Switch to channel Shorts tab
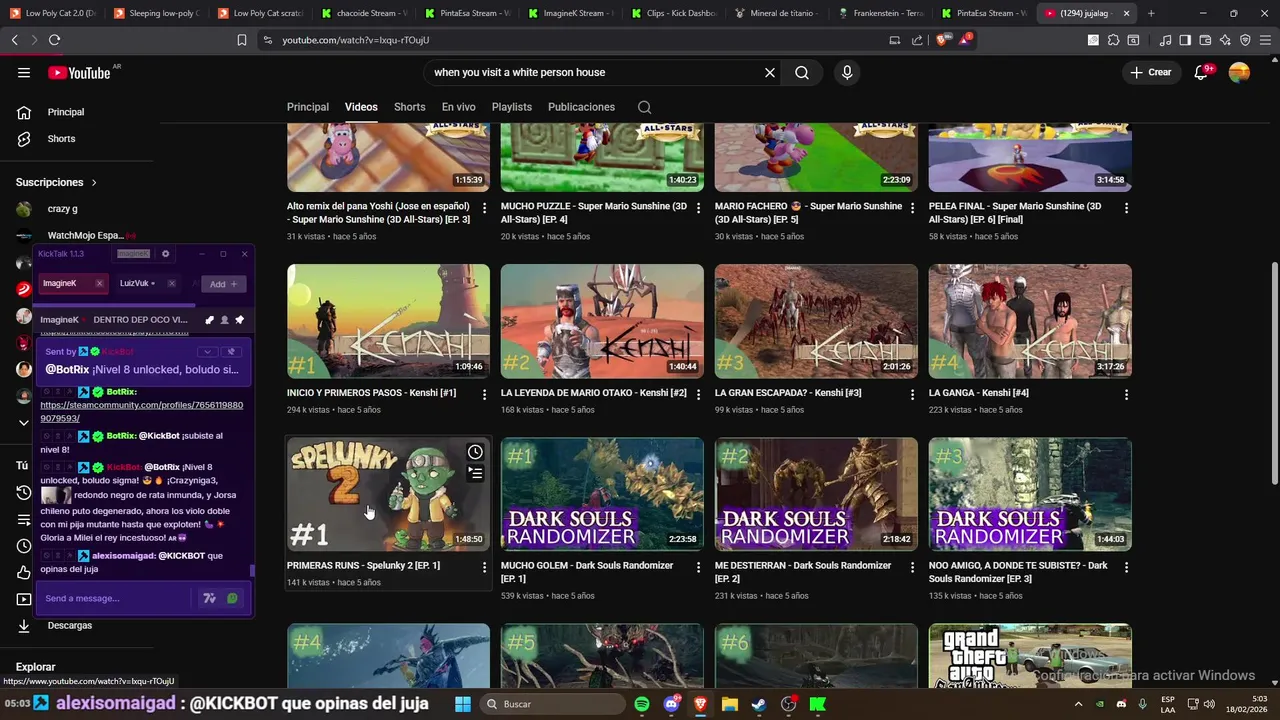This screenshot has width=1280, height=720. click(x=410, y=107)
